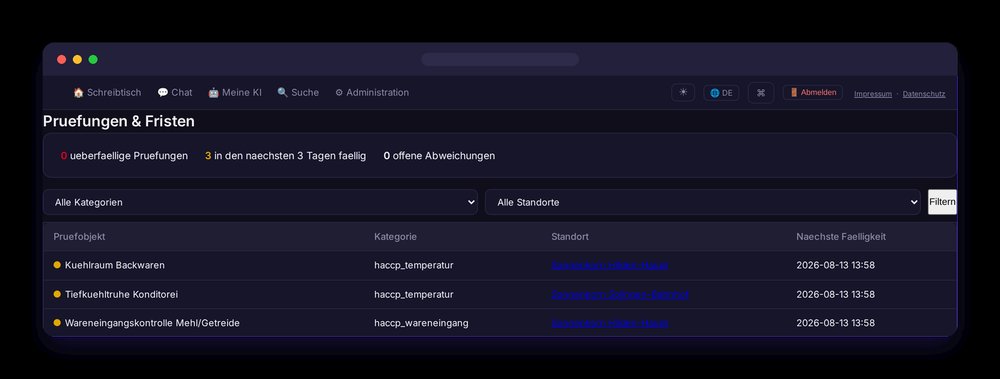Viewport: 1000px width, 379px height.
Task: Log out with the Abmelden button
Action: [x=812, y=93]
